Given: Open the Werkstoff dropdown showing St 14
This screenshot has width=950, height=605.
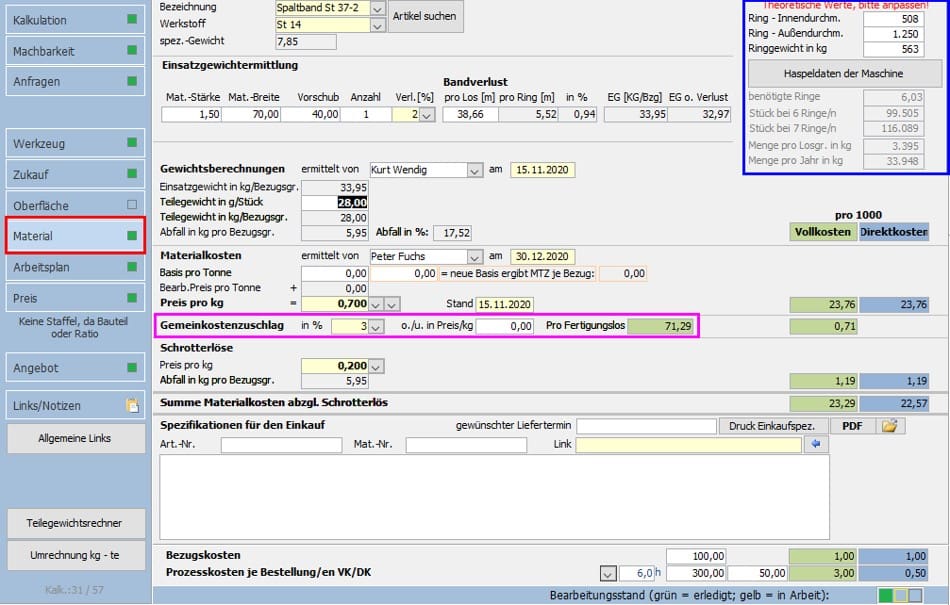Looking at the screenshot, I should tap(377, 25).
